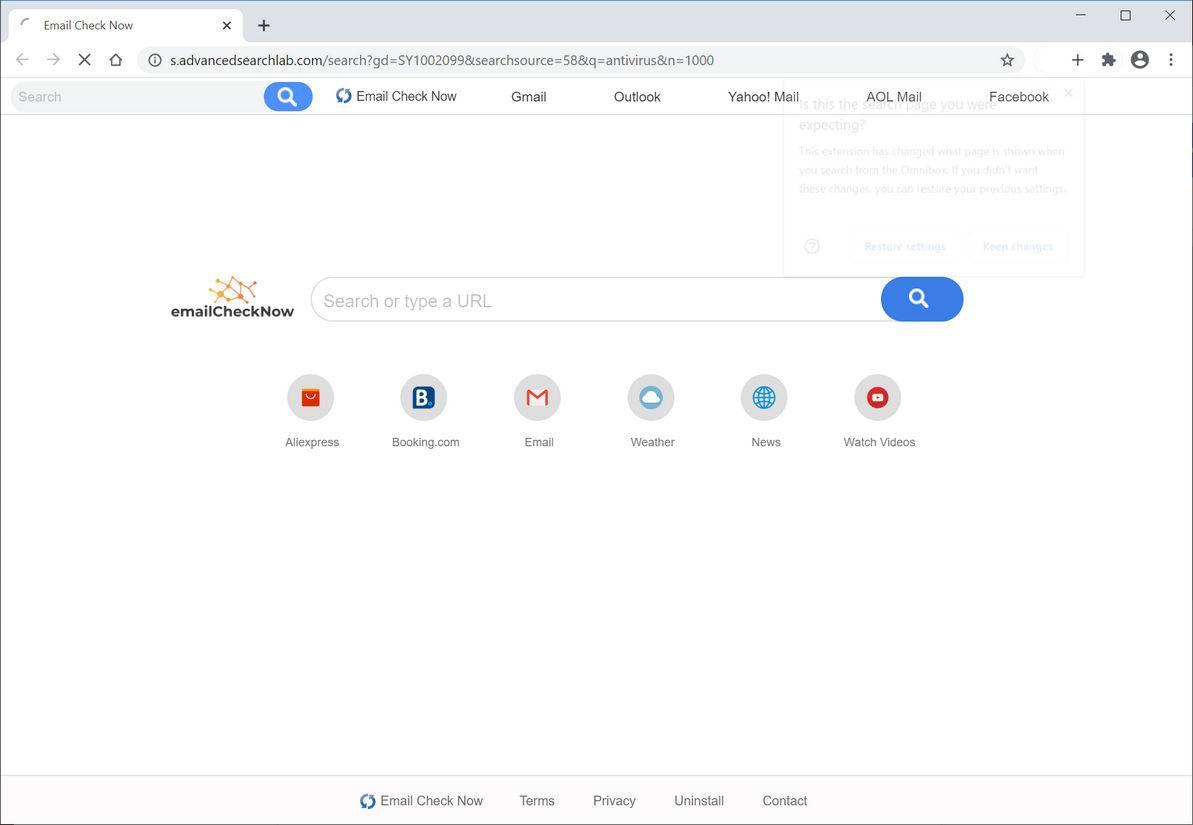
Task: Go forward in browser history
Action: click(x=53, y=59)
